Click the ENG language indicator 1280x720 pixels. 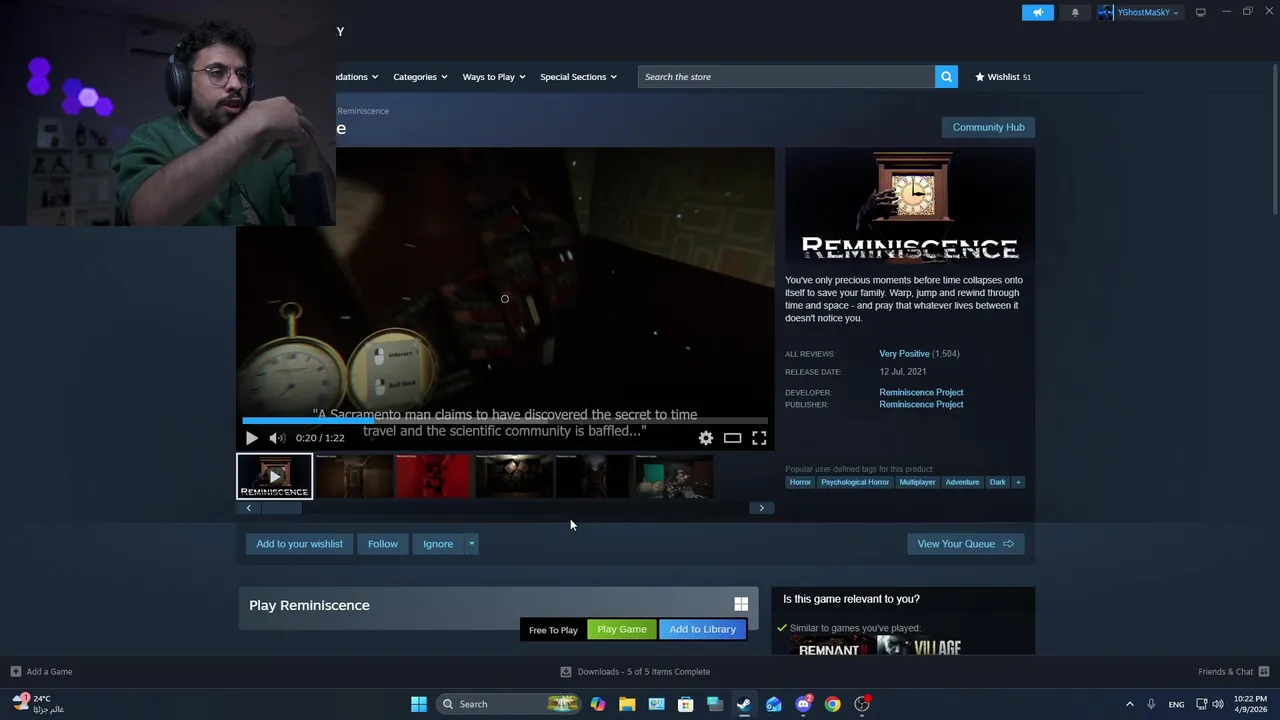pyautogui.click(x=1177, y=704)
